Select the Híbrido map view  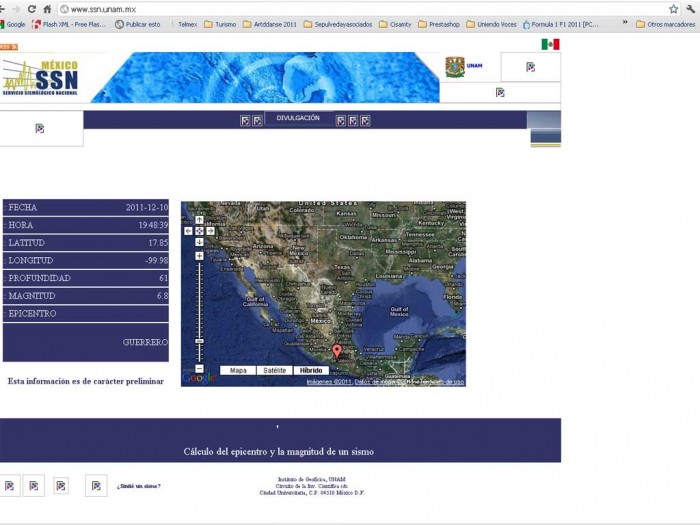[311, 371]
